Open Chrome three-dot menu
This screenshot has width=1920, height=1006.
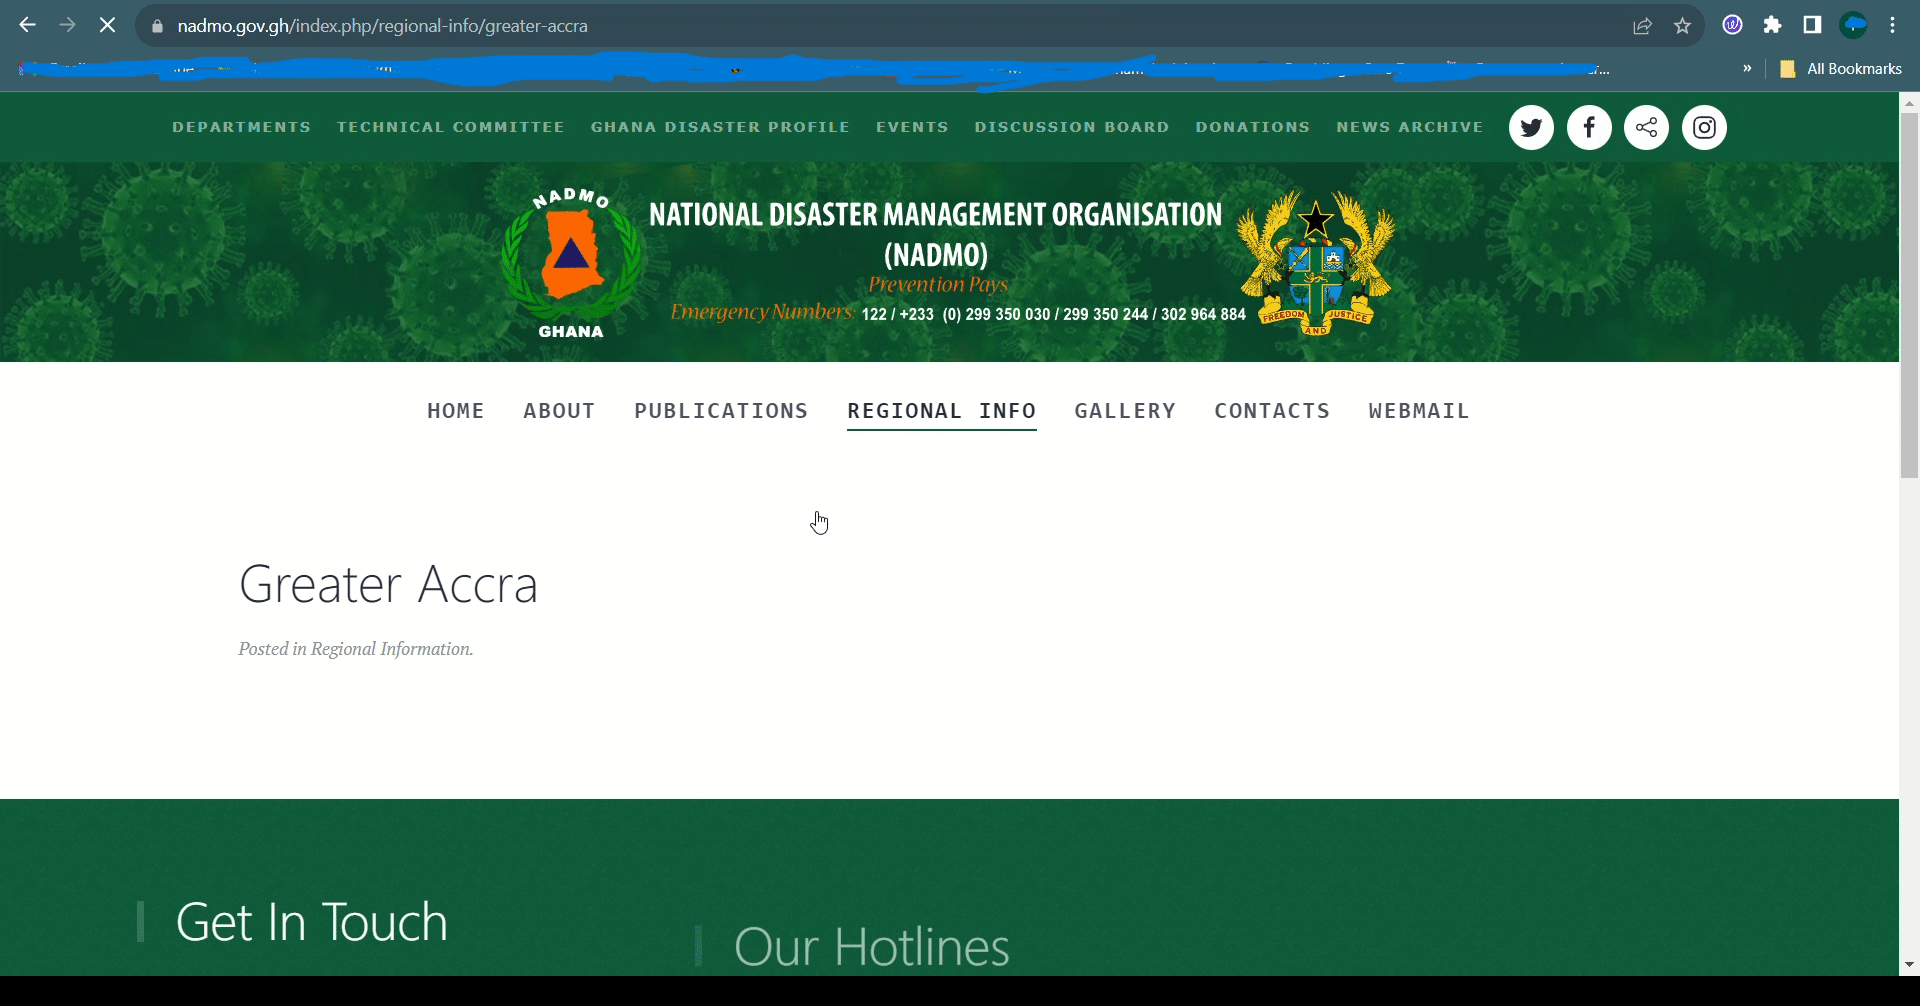(1892, 26)
